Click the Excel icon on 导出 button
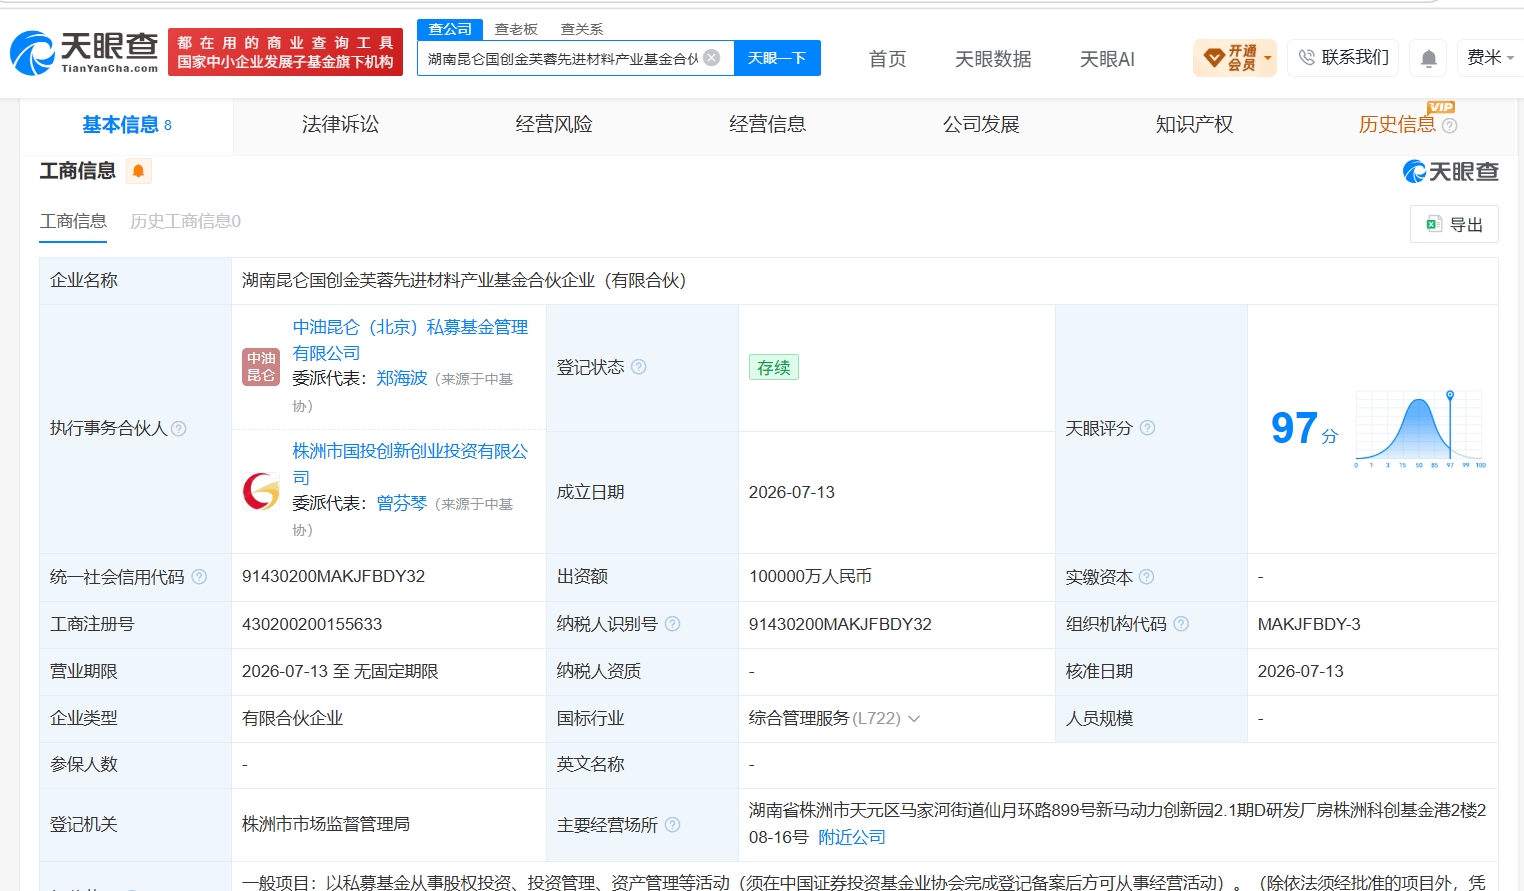 coord(1433,224)
